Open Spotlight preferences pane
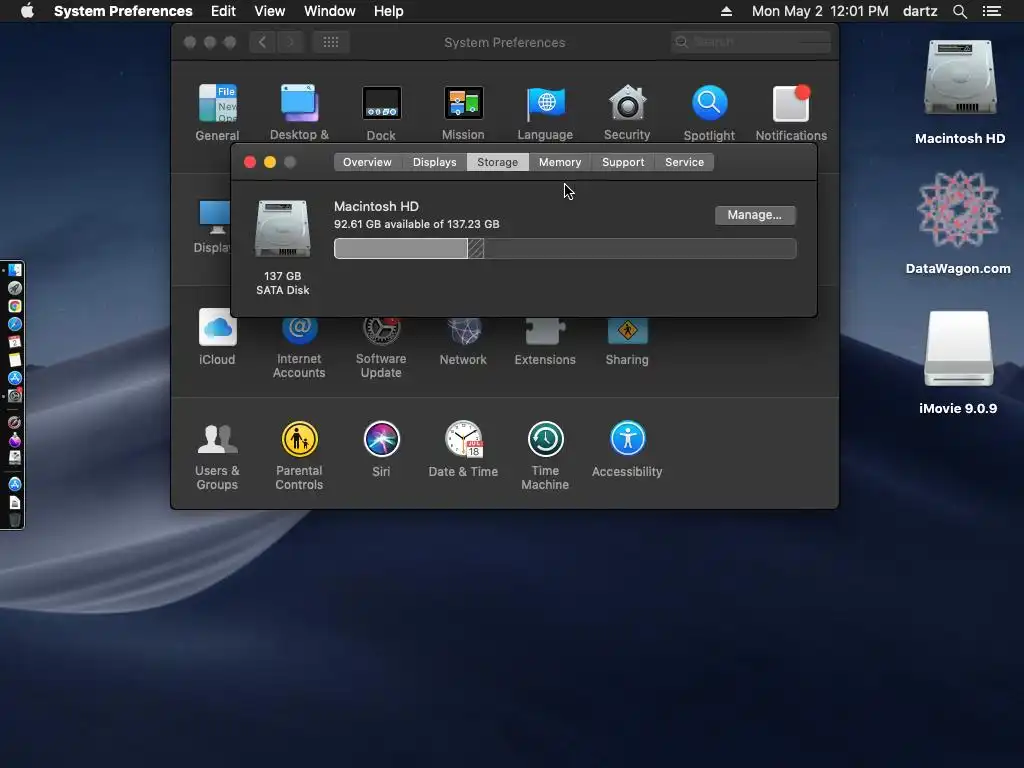The image size is (1024, 768). [x=709, y=112]
